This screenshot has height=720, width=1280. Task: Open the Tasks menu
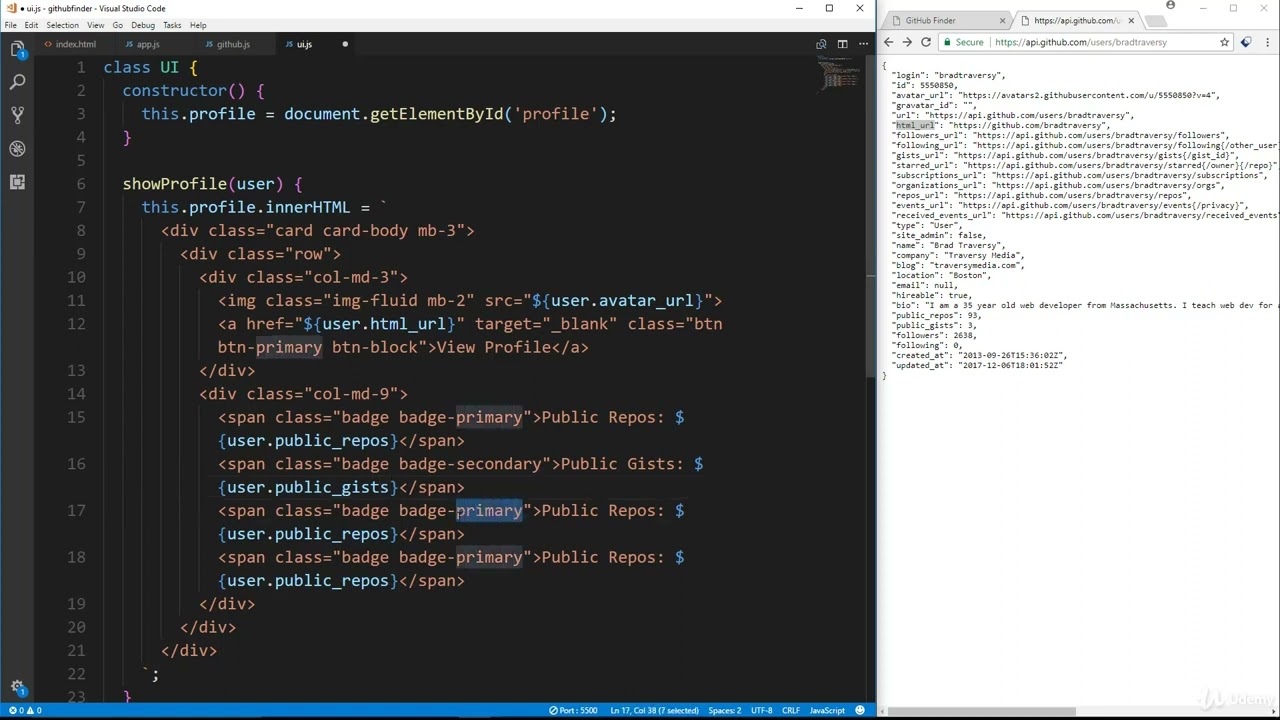[x=172, y=25]
